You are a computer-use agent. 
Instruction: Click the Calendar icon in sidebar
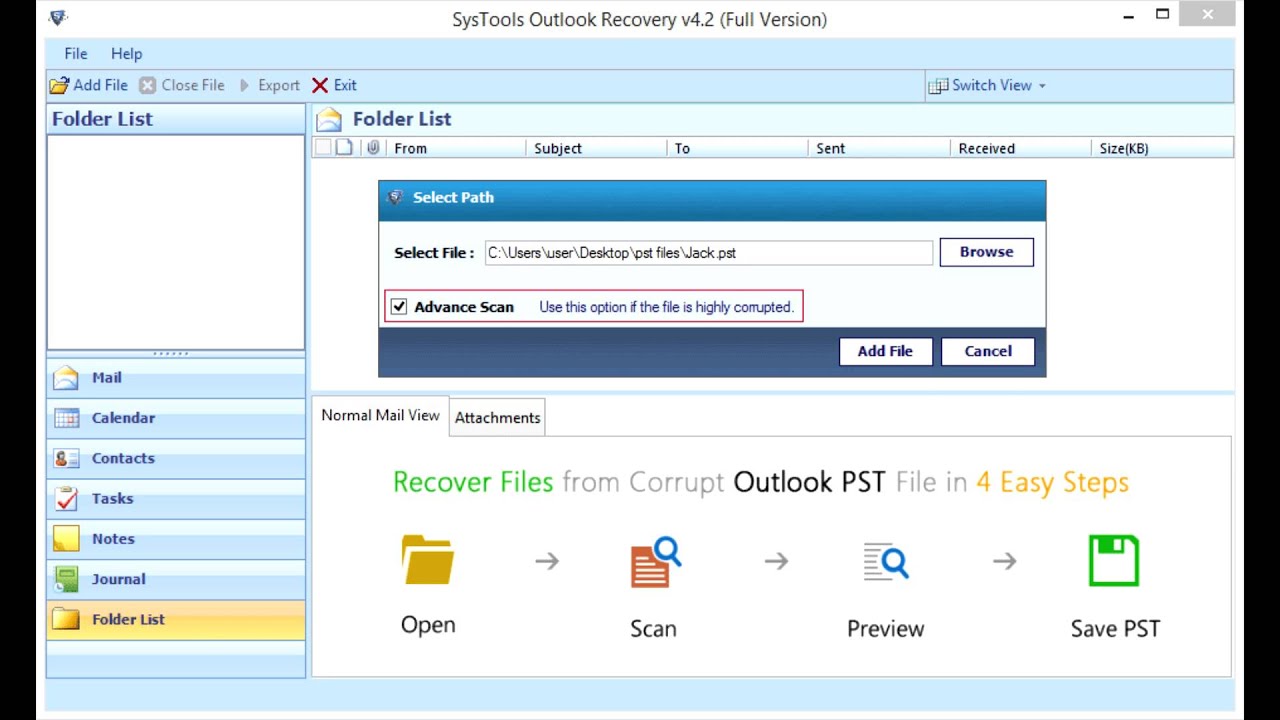(66, 418)
